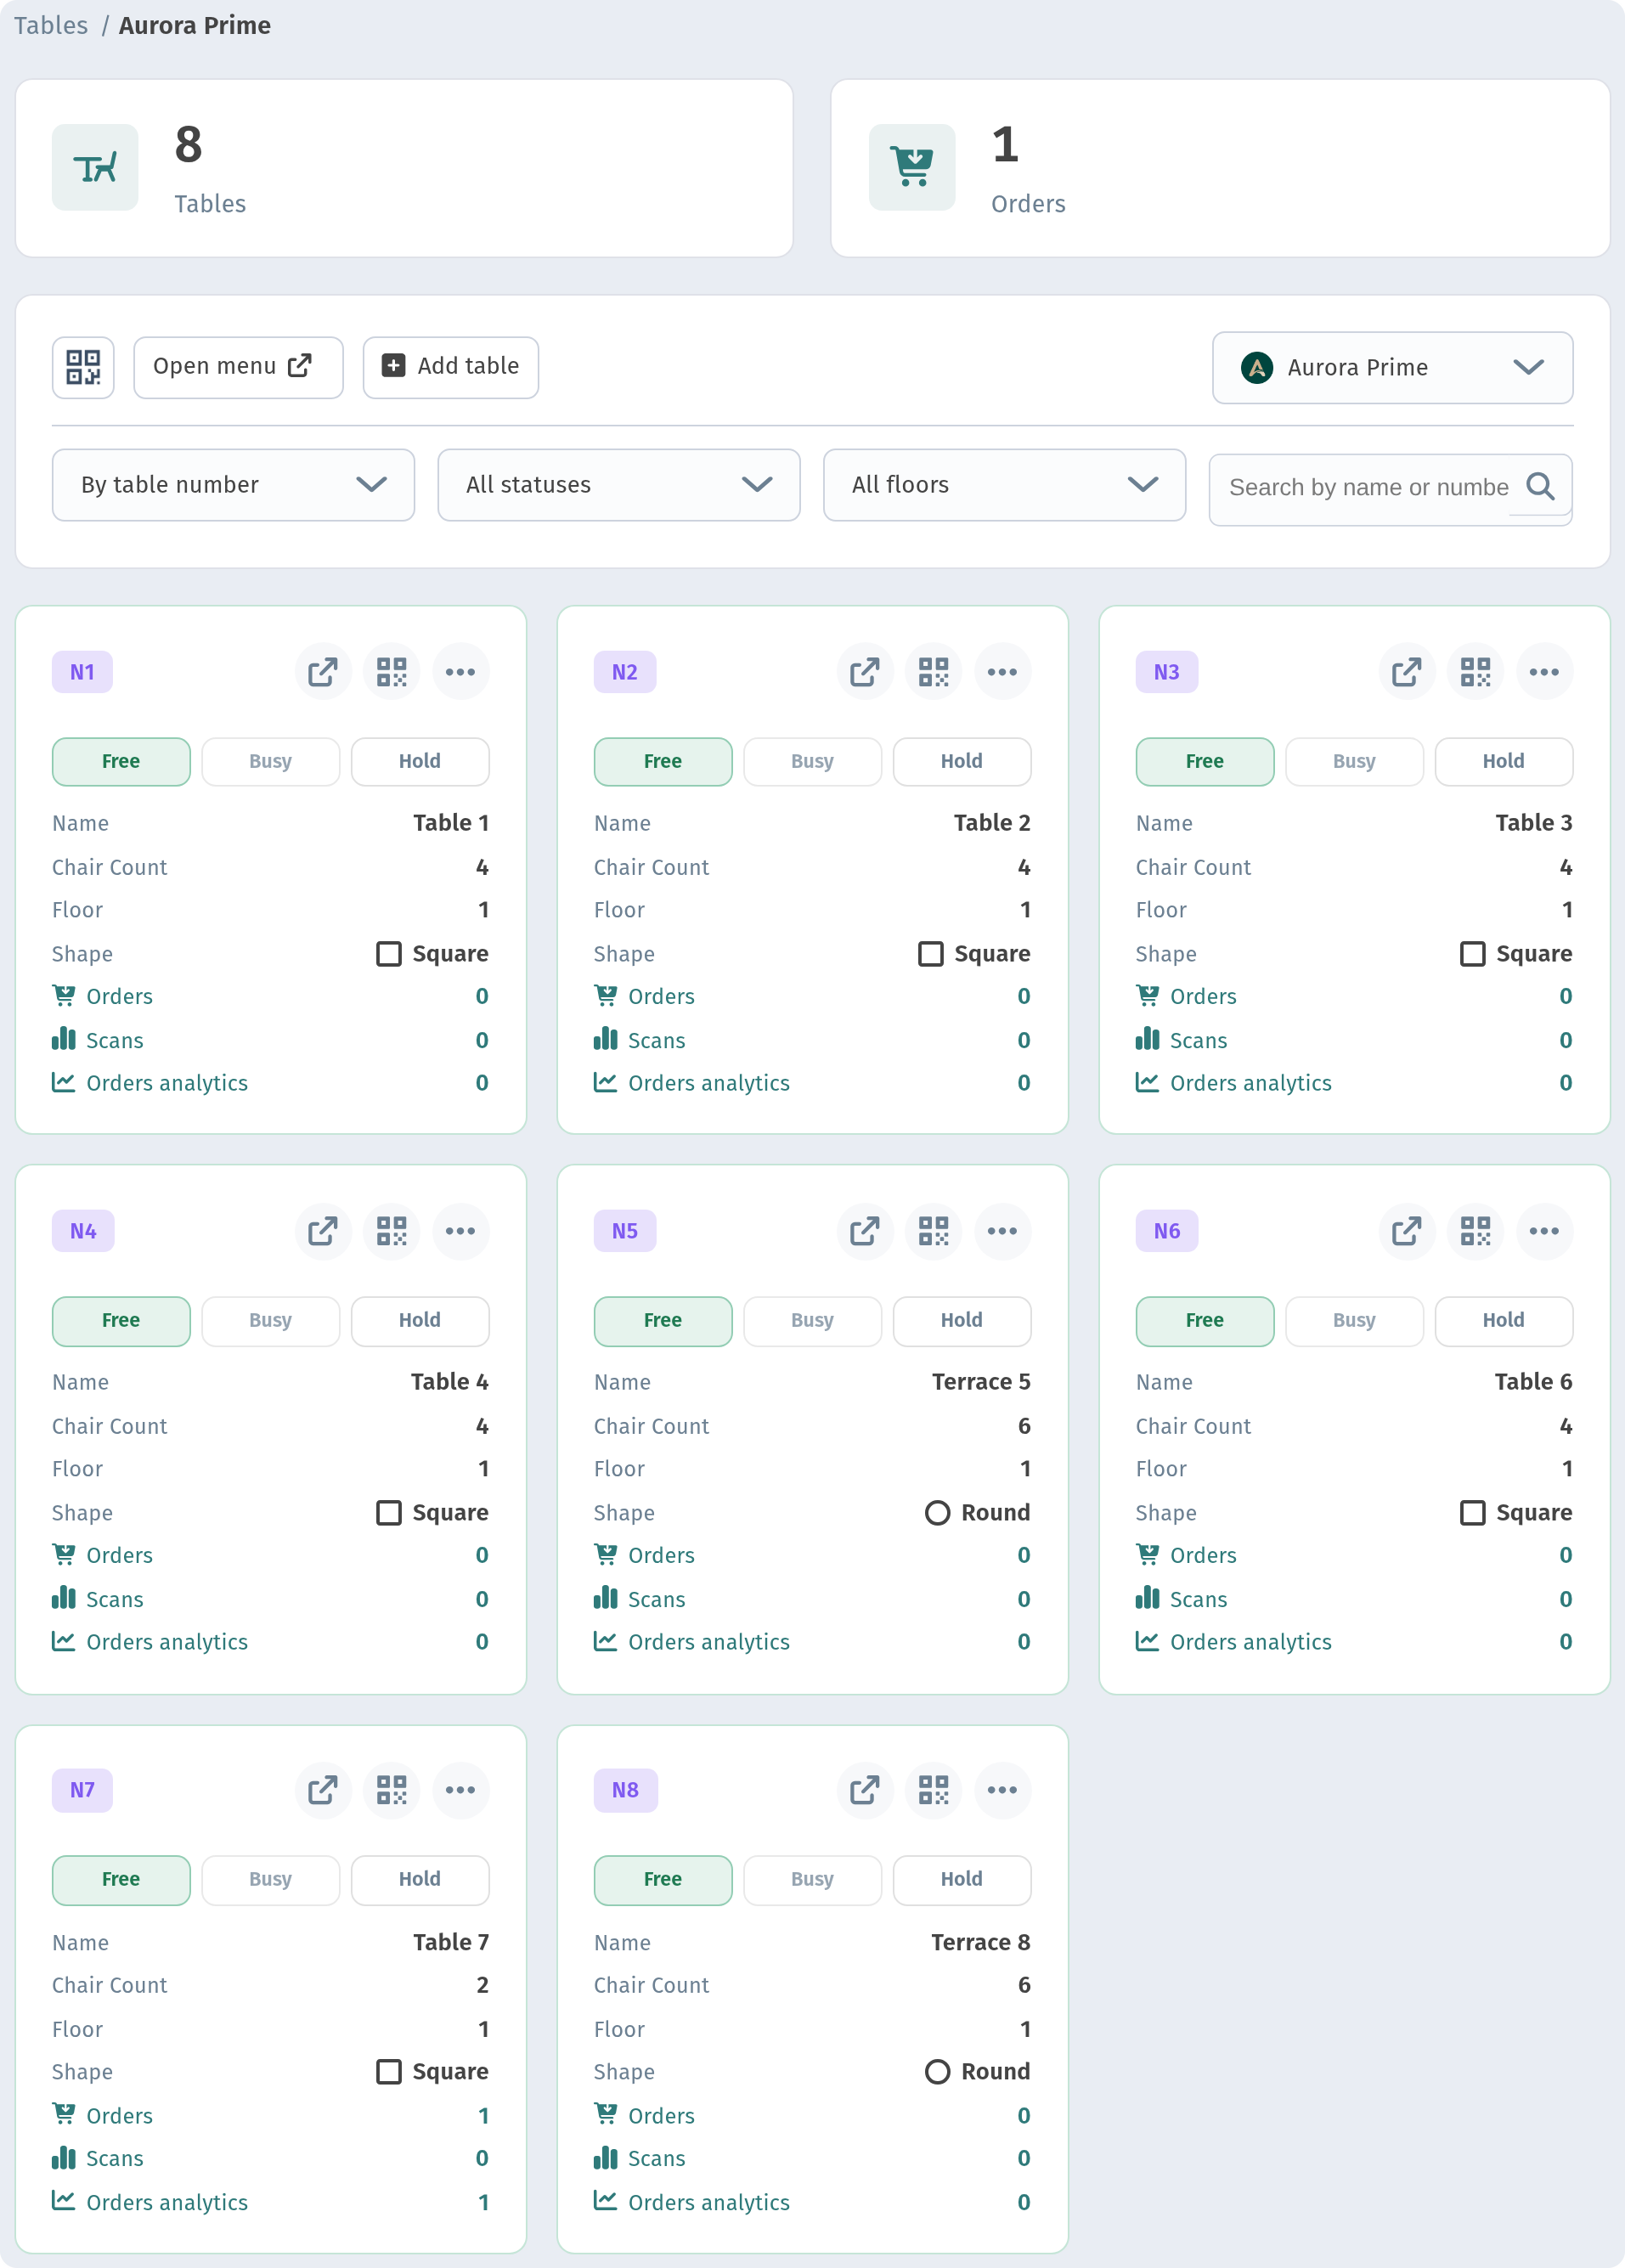Set table N7 status to Busy

(270, 1880)
